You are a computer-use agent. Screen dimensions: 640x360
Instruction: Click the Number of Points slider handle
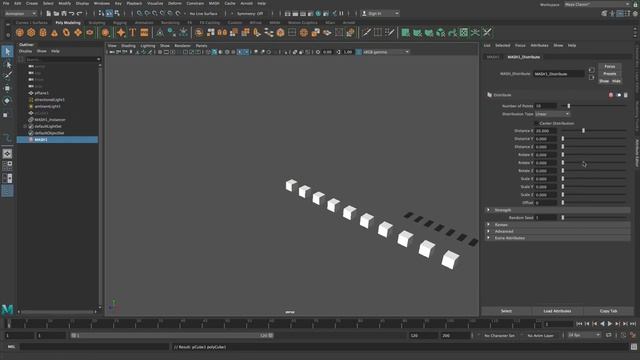[569, 106]
